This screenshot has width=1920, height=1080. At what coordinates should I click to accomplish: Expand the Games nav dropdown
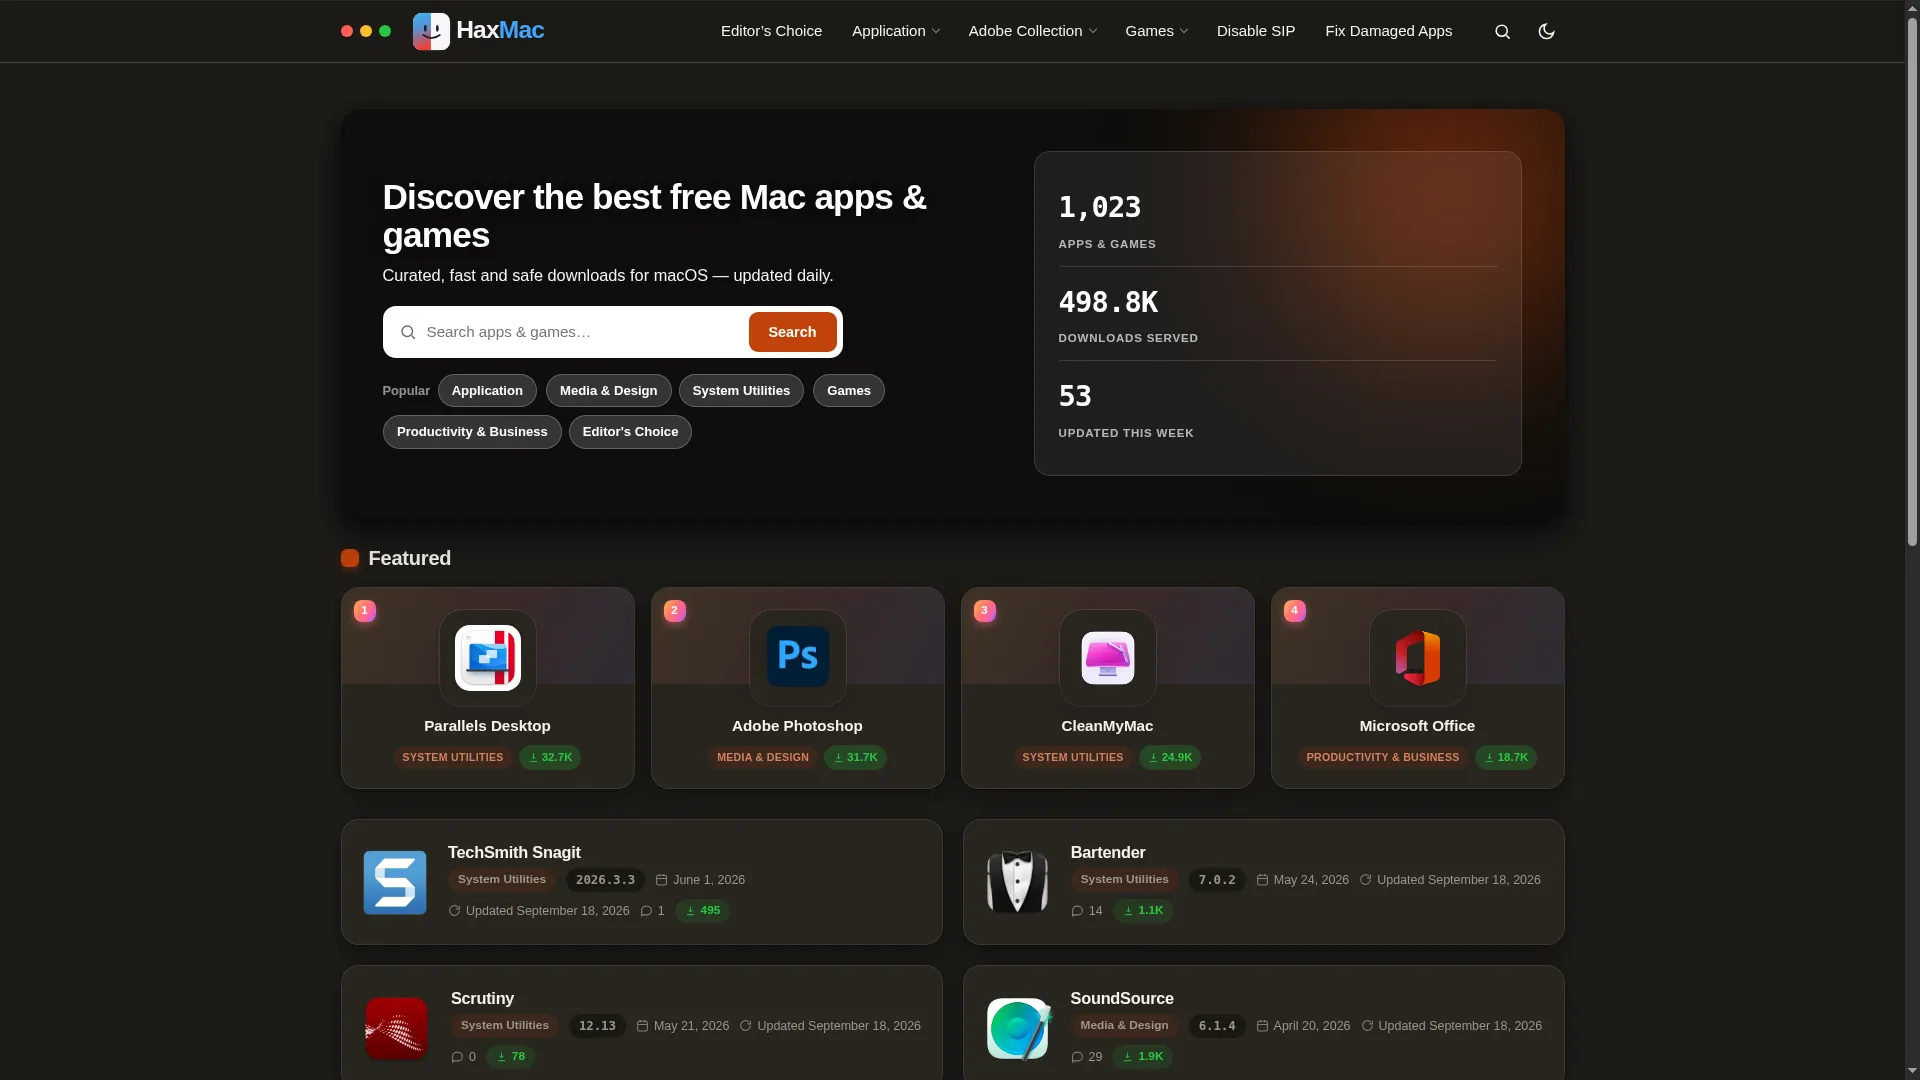[x=1156, y=31]
